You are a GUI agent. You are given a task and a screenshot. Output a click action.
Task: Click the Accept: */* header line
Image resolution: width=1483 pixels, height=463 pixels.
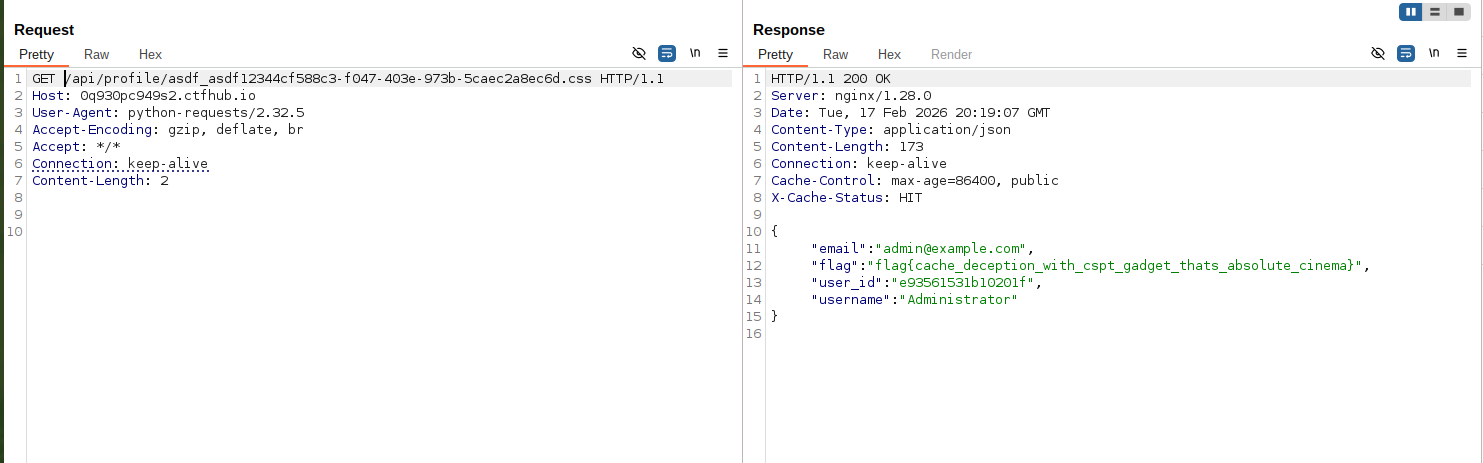(76, 146)
